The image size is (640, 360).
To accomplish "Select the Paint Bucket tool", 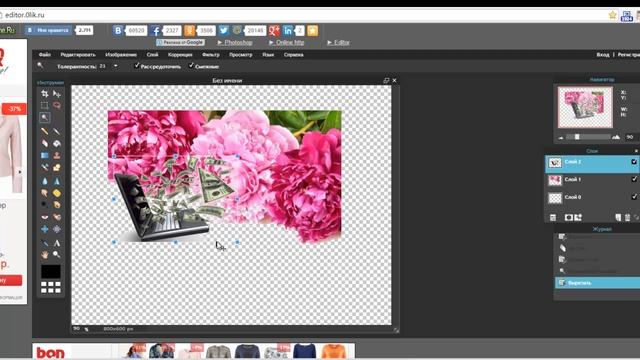I will [57, 143].
